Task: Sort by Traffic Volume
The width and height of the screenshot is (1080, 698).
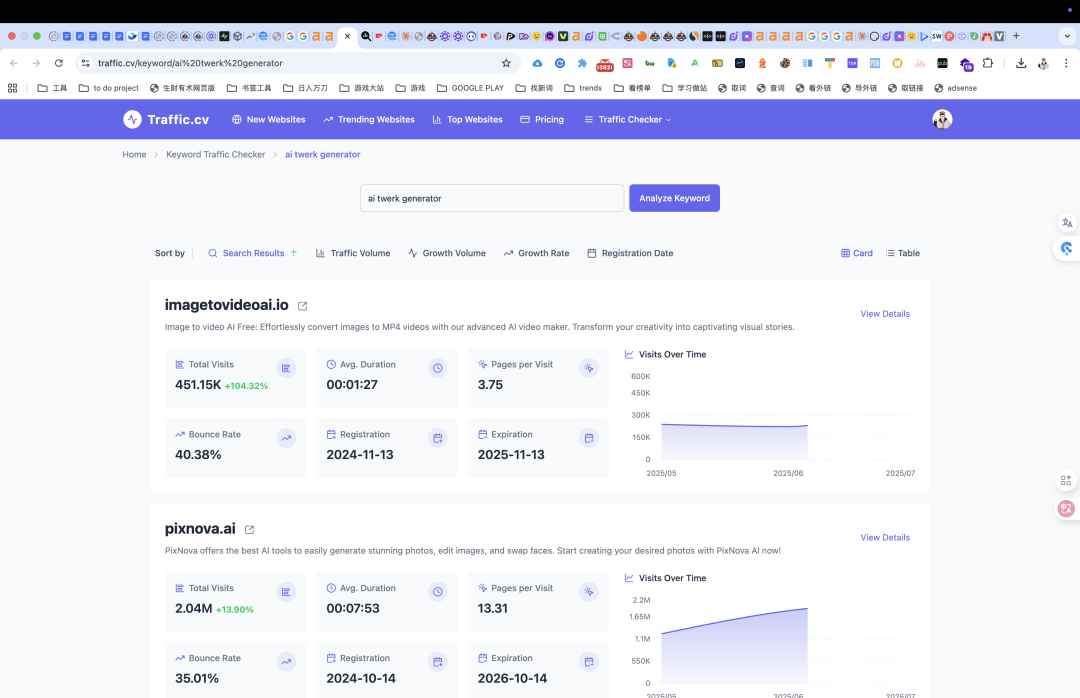Action: coord(353,253)
